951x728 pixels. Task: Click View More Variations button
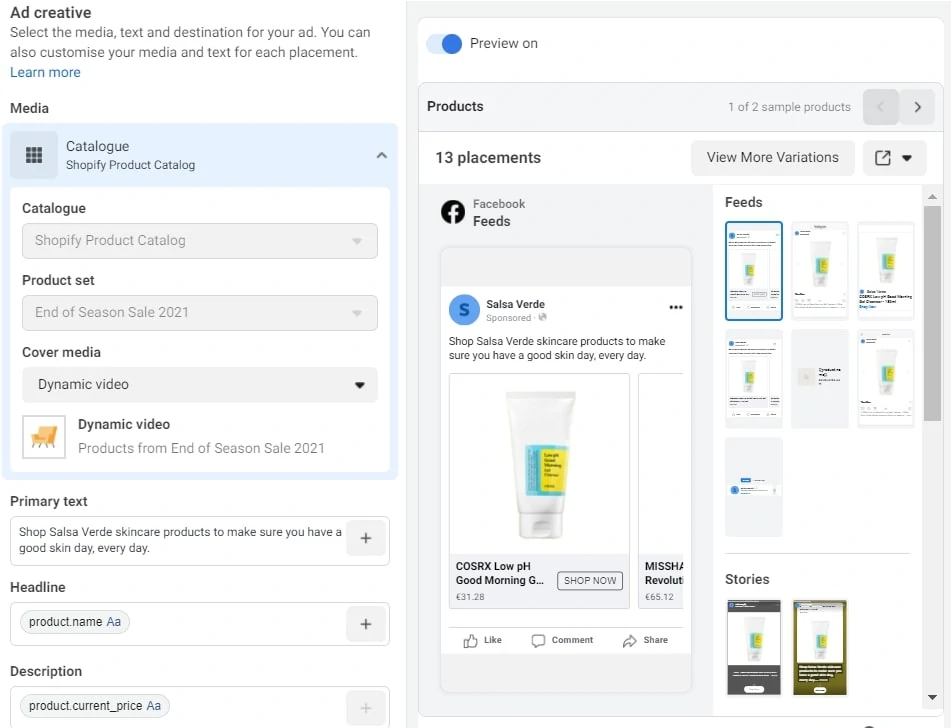pyautogui.click(x=773, y=158)
